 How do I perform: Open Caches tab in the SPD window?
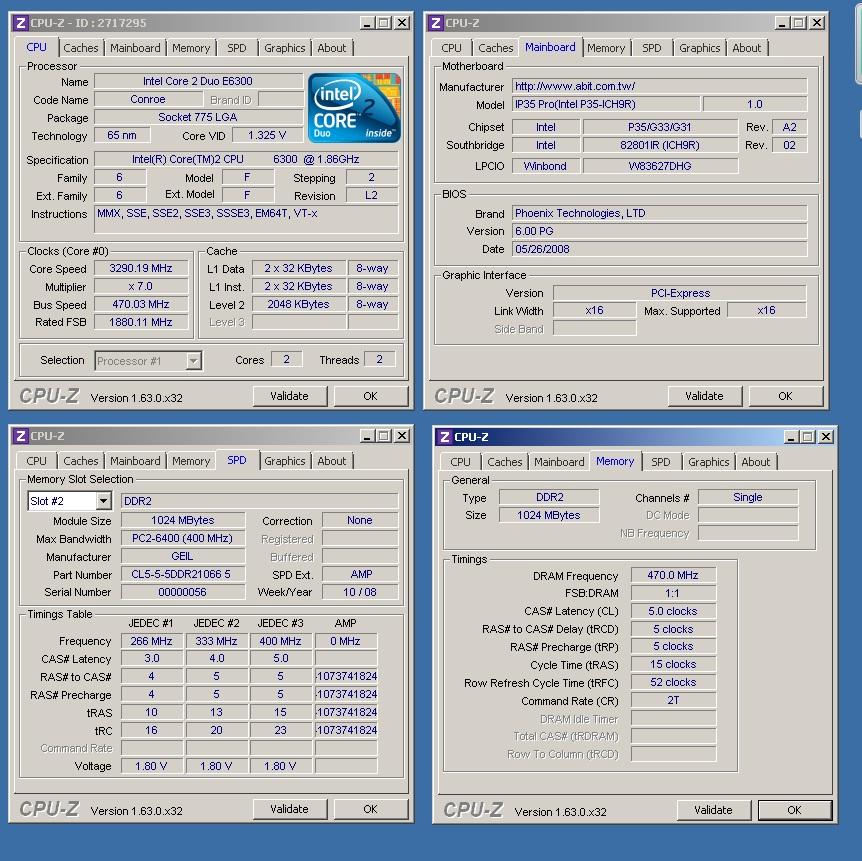pos(81,461)
